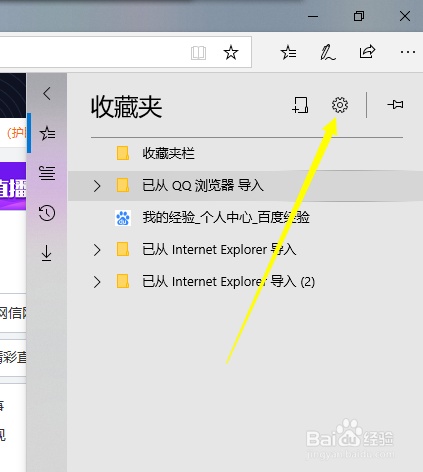Viewport: 423px width, 472px height.
Task: Click the Add Notes pen icon
Action: (x=328, y=52)
